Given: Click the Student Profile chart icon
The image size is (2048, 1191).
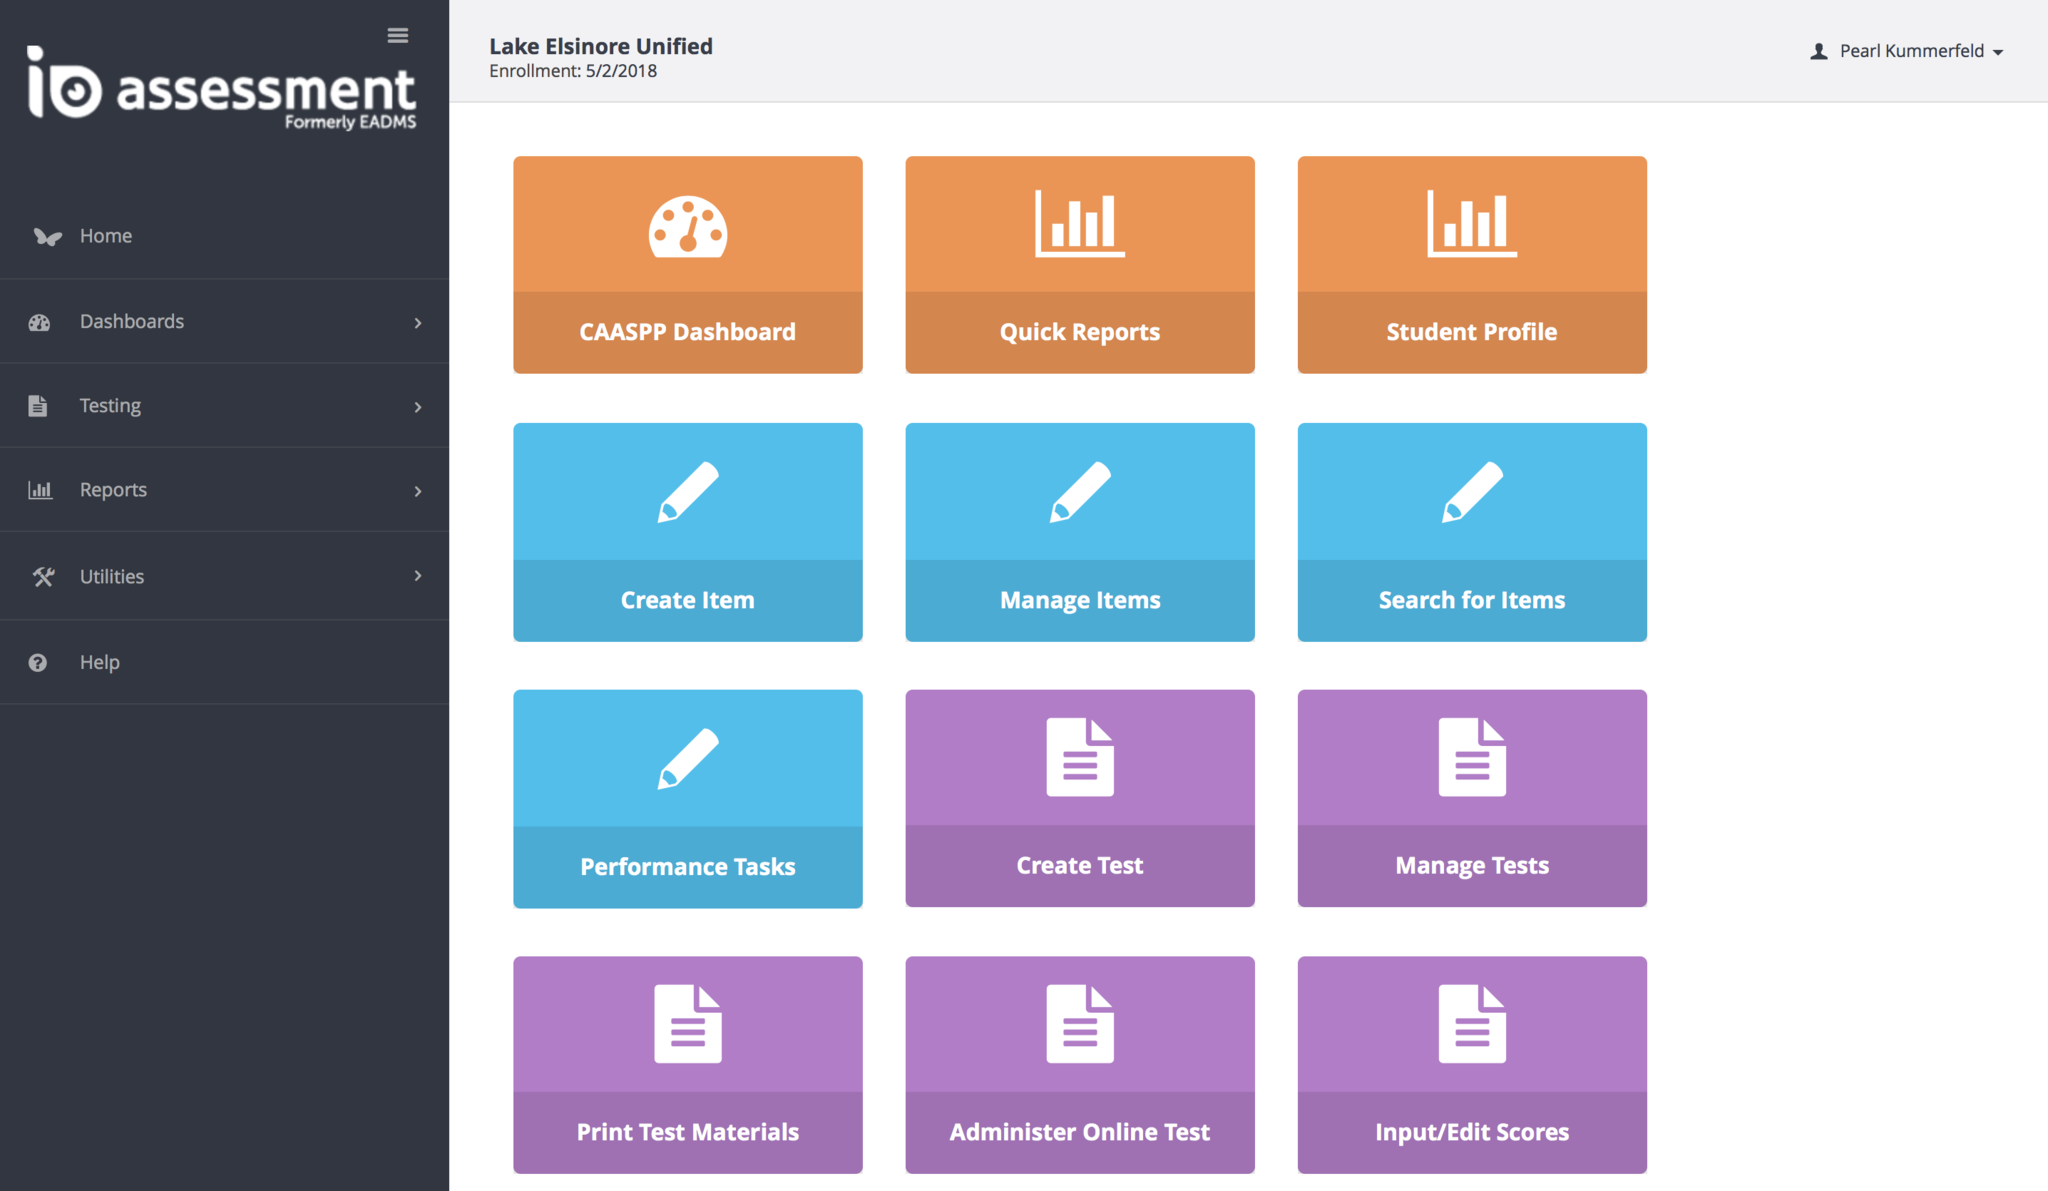Looking at the screenshot, I should [1471, 223].
